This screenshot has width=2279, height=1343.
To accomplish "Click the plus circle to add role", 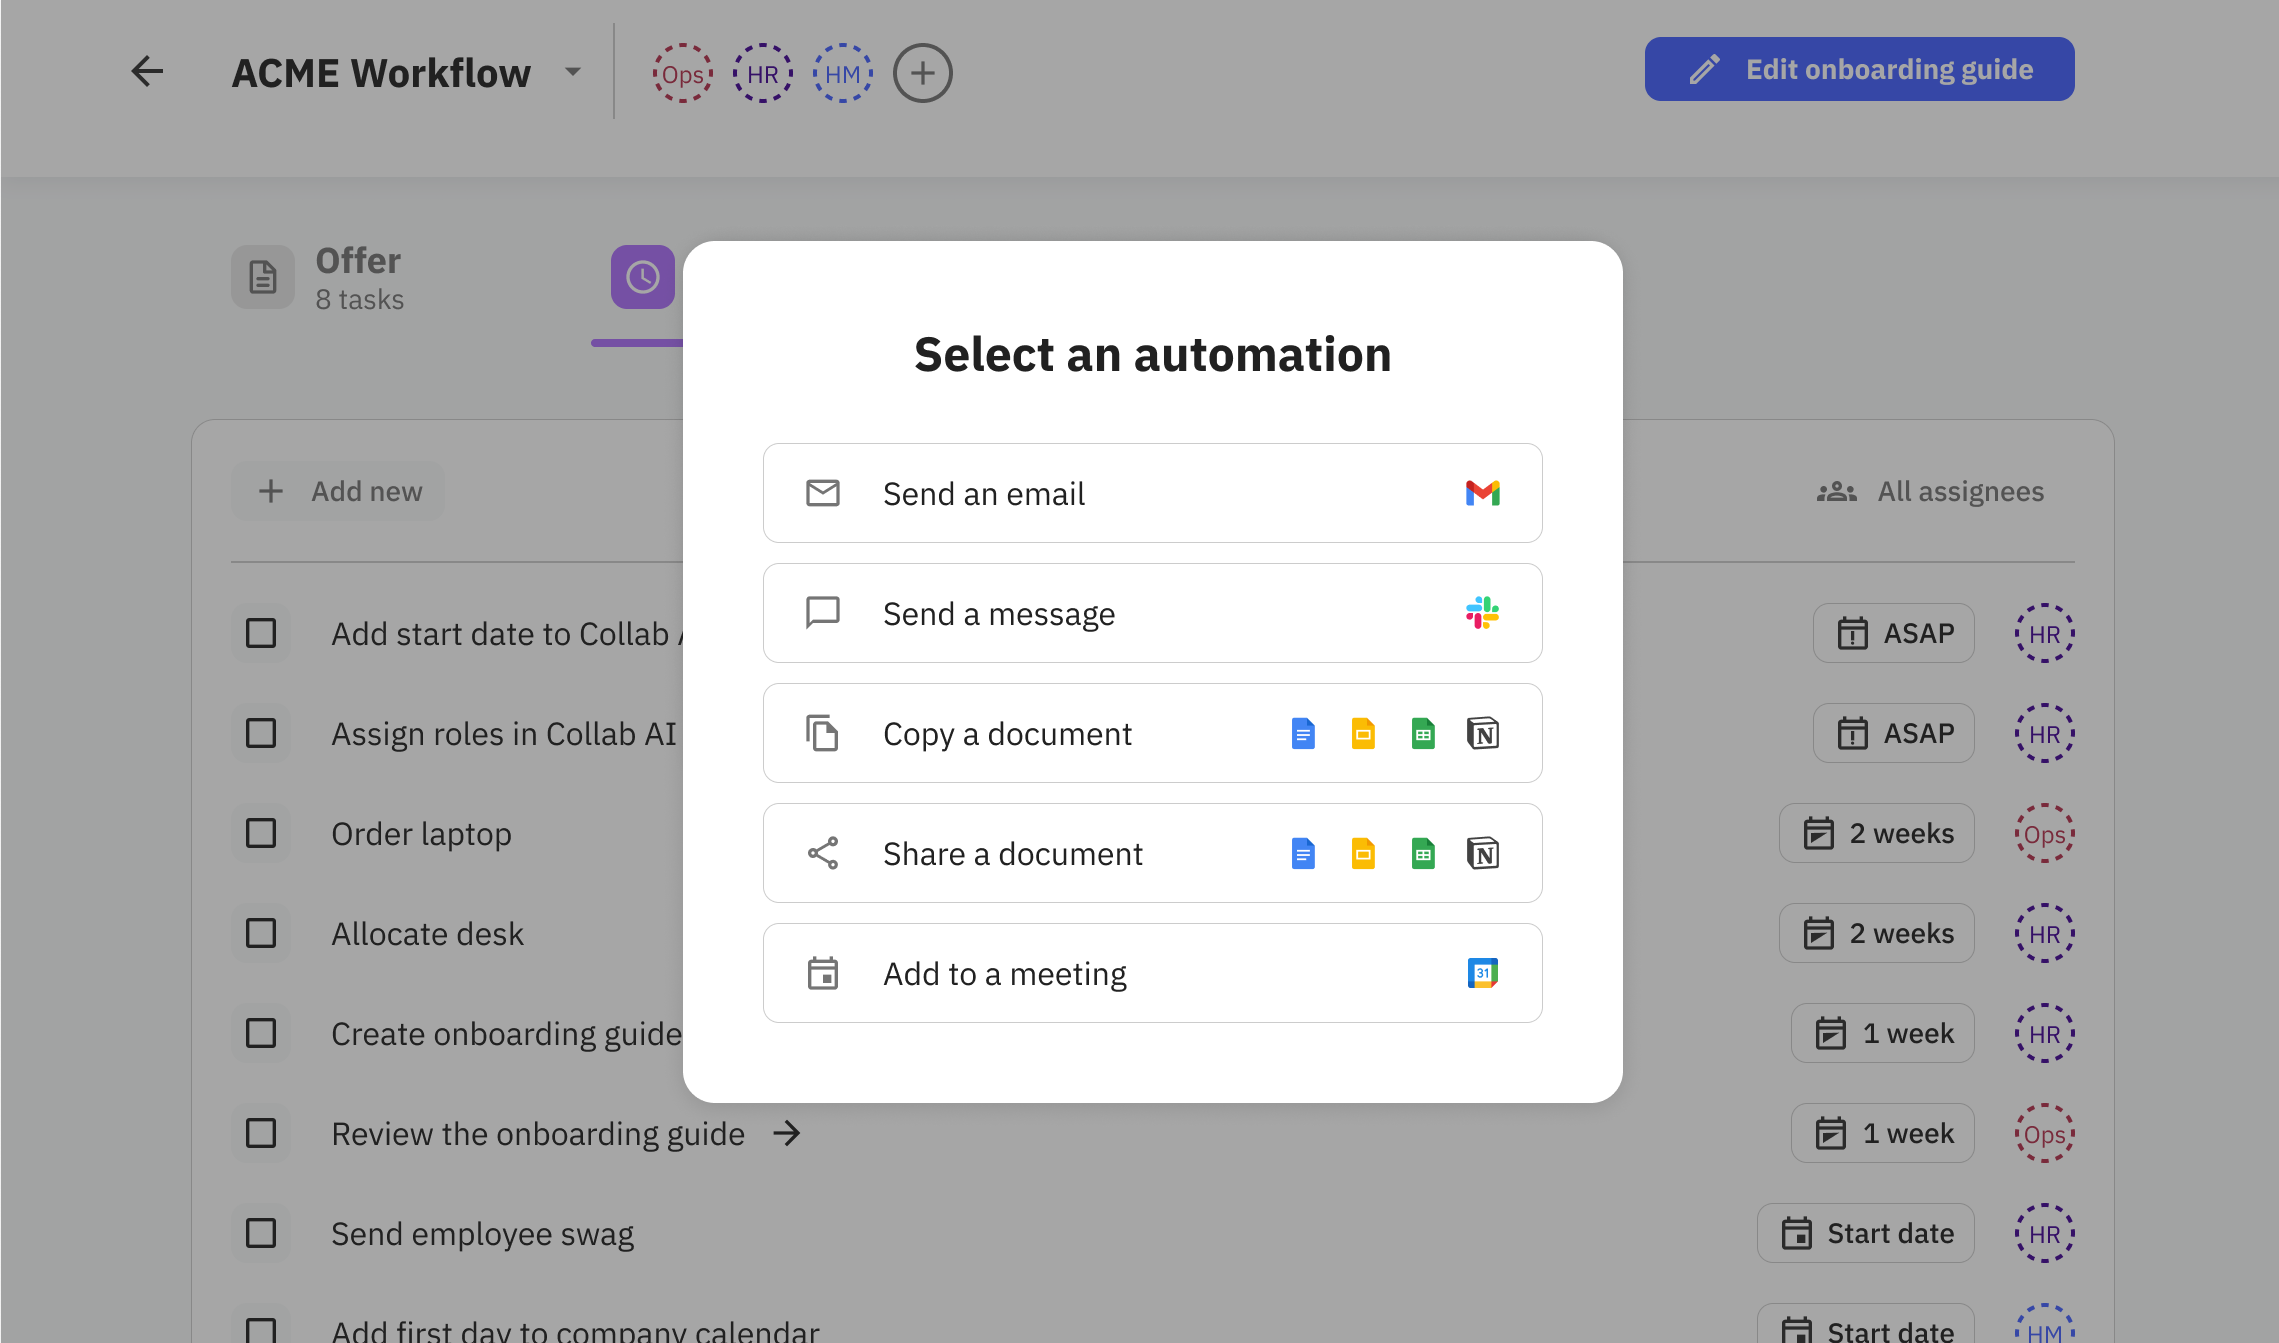I will pyautogui.click(x=922, y=73).
